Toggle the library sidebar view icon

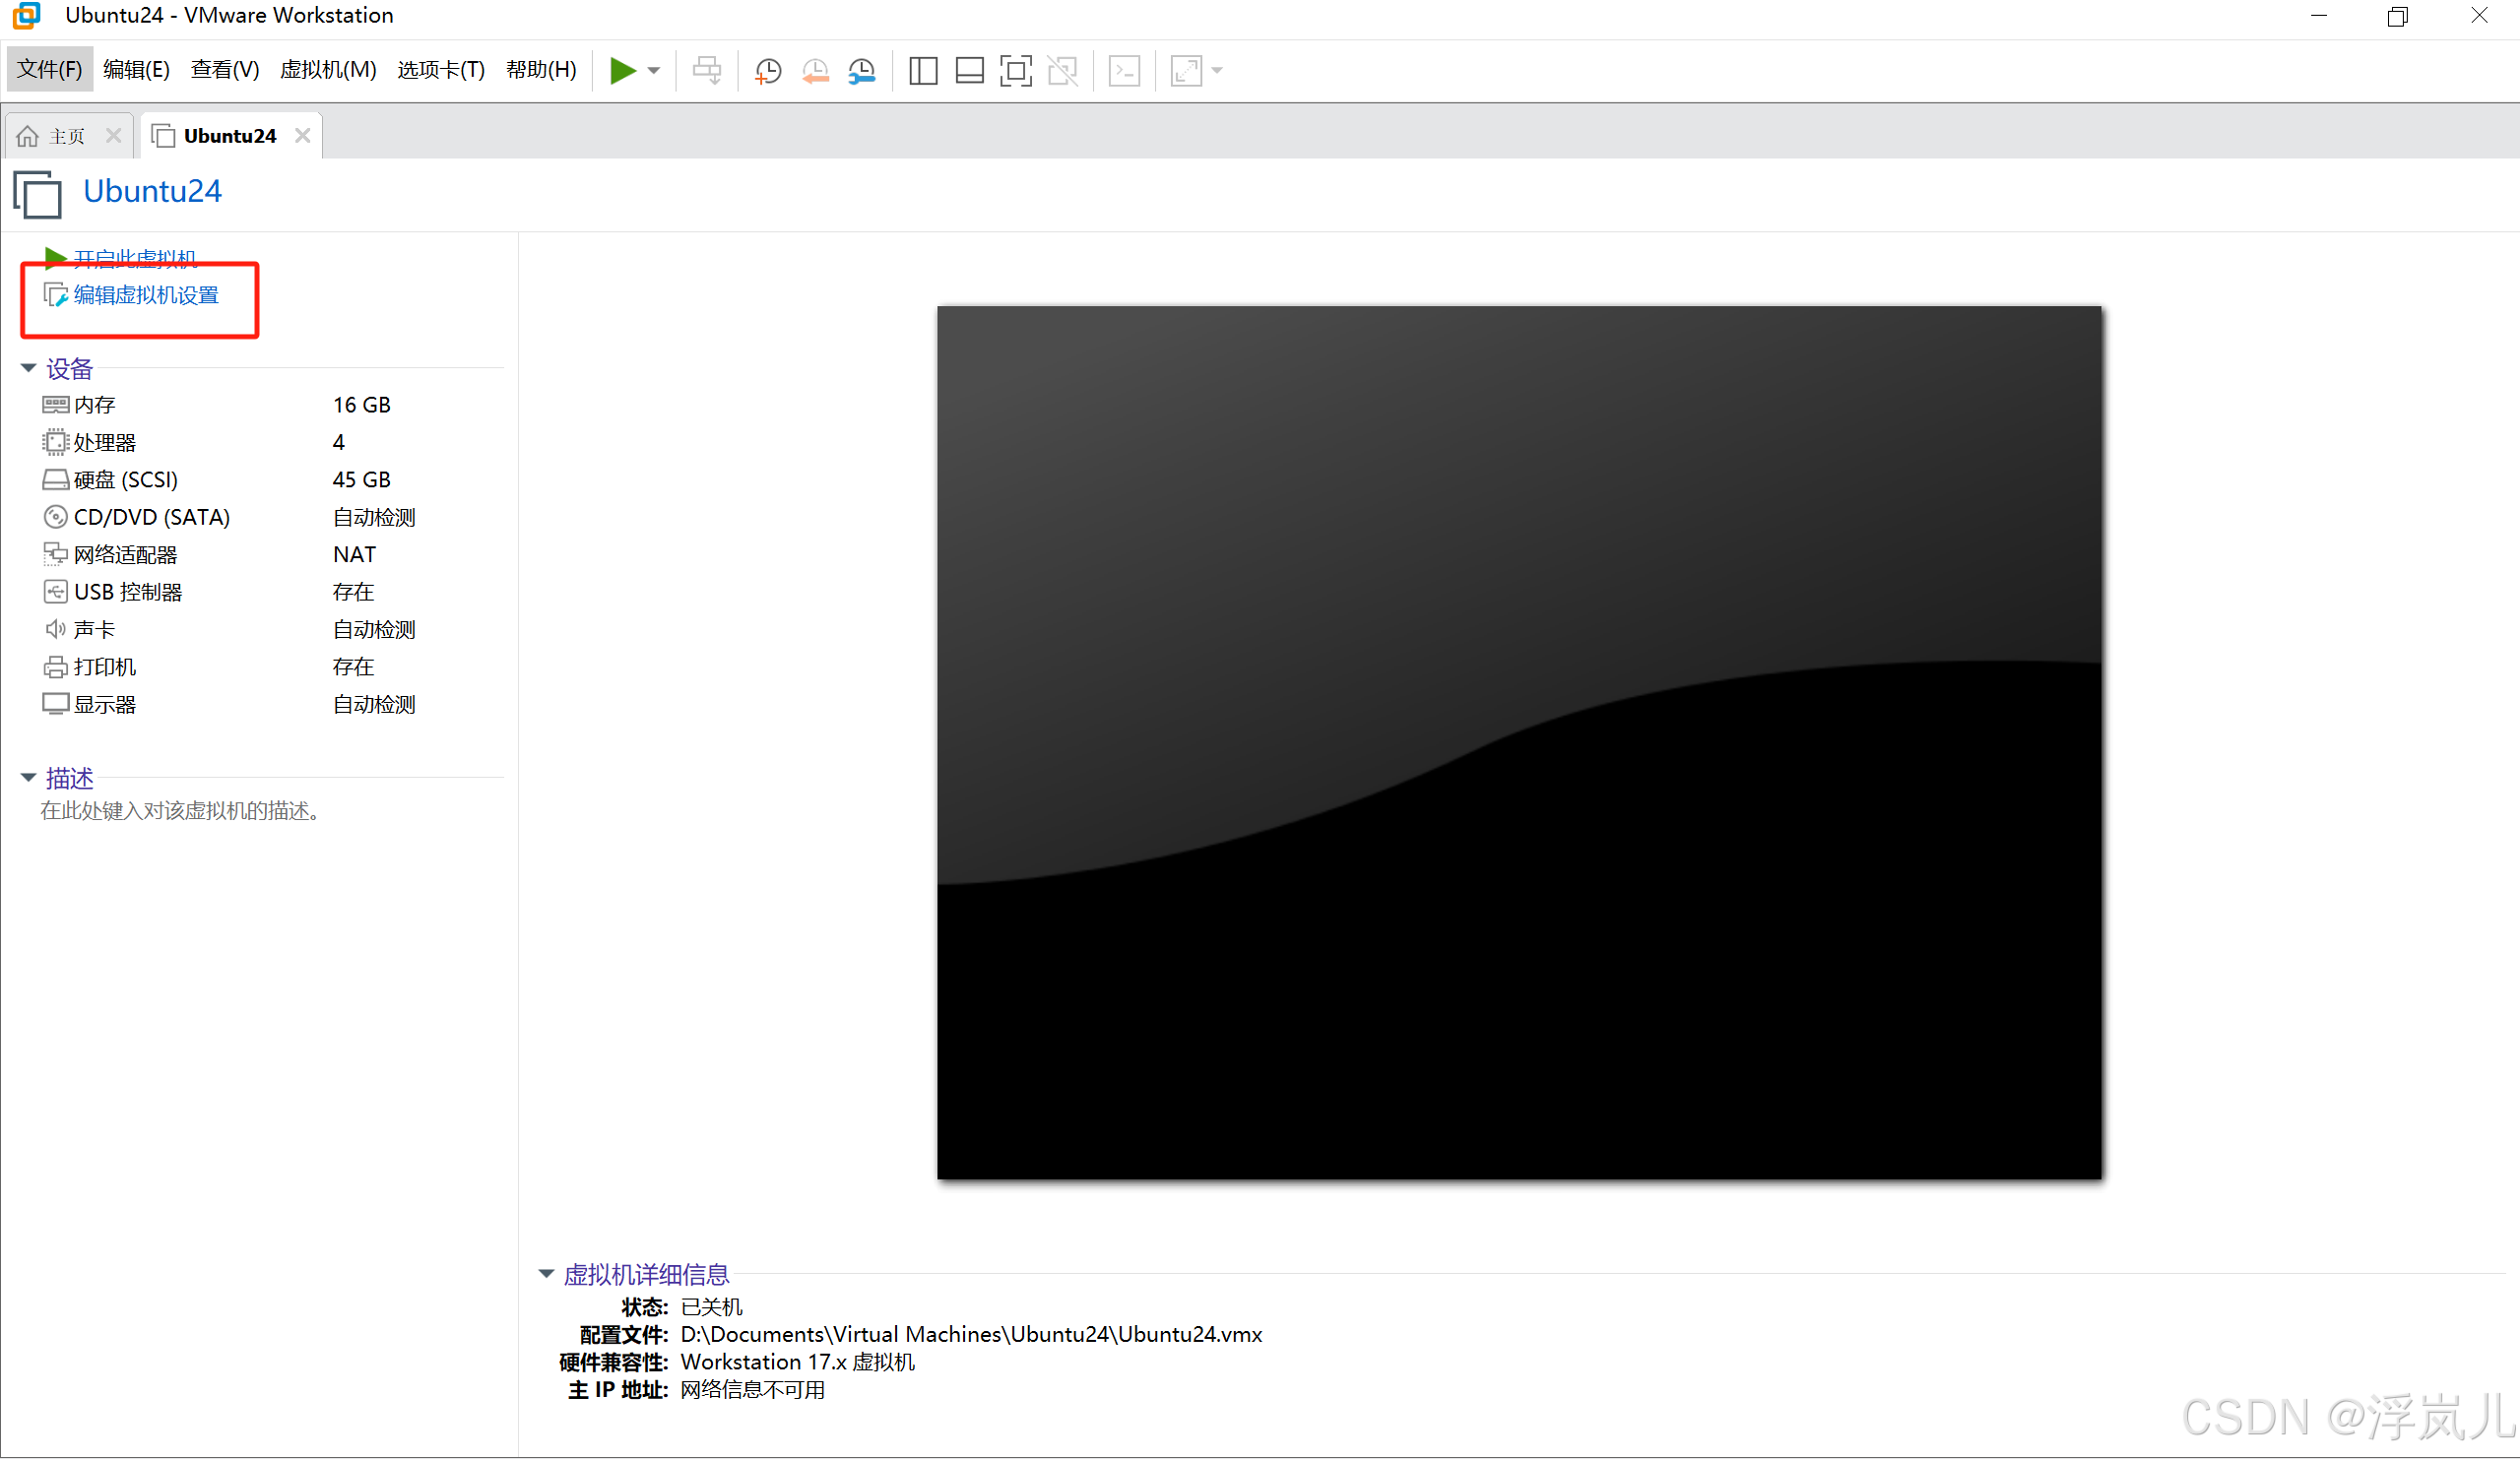(x=922, y=70)
